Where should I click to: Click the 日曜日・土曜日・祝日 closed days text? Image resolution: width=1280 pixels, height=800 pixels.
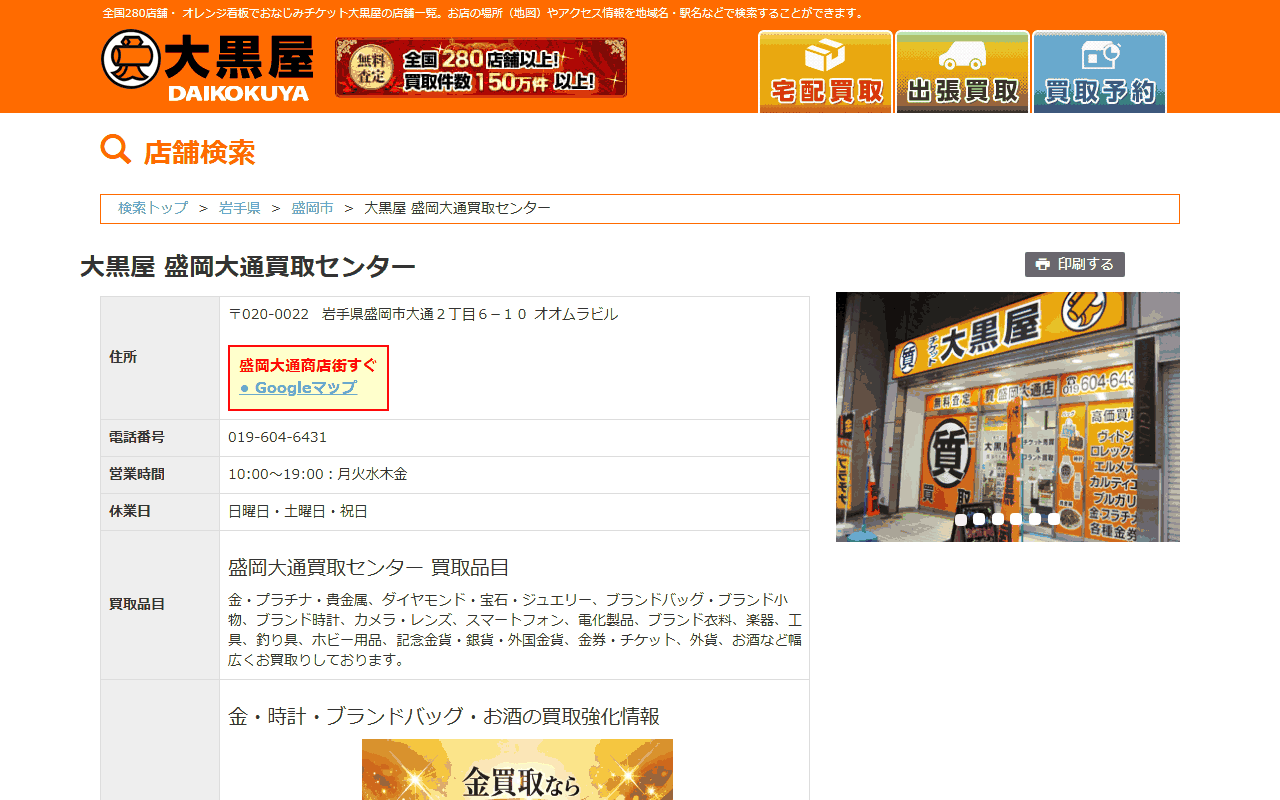(x=298, y=511)
